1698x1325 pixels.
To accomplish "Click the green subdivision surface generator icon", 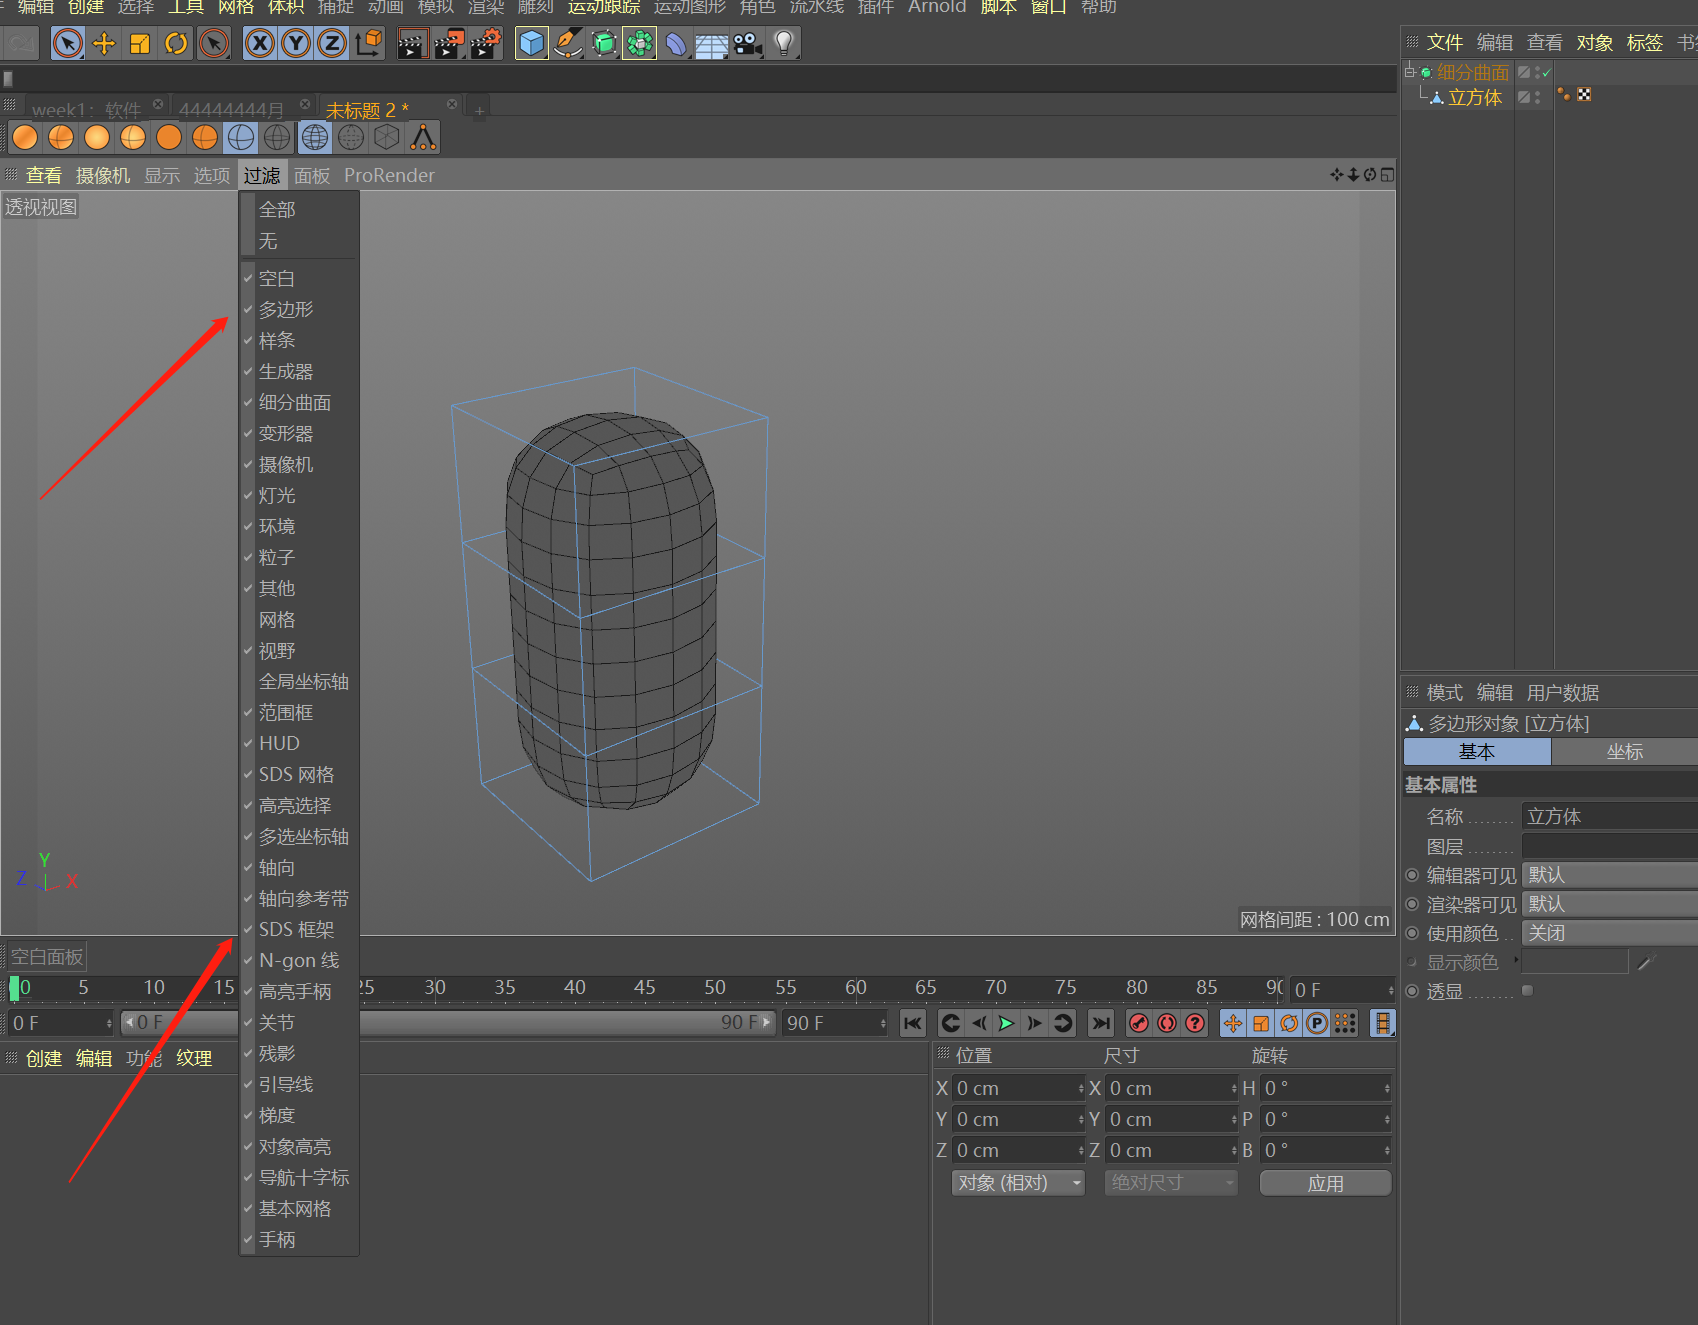I will pyautogui.click(x=604, y=43).
